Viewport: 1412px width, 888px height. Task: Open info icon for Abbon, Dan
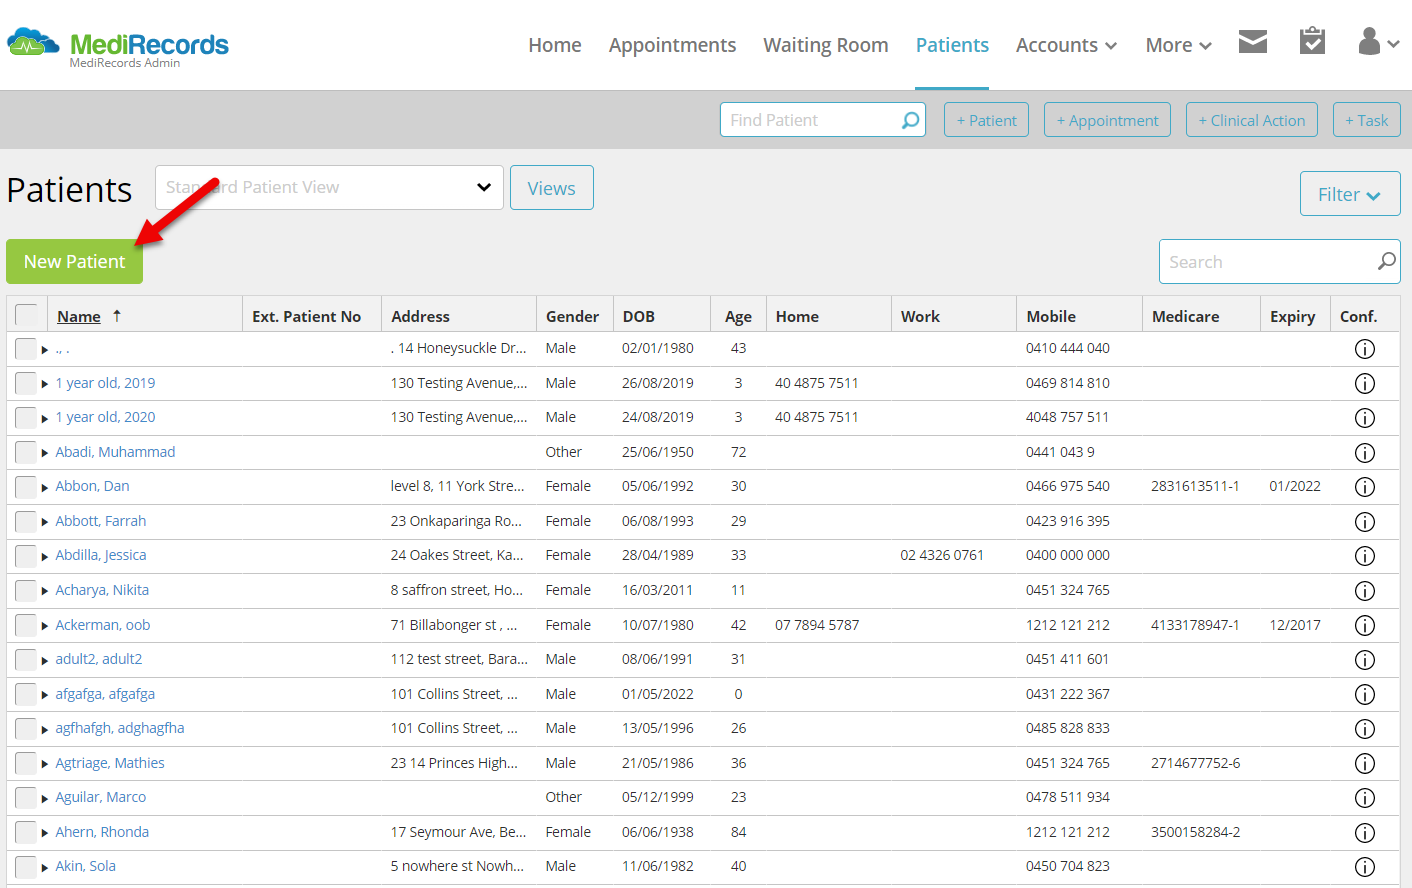coord(1364,487)
